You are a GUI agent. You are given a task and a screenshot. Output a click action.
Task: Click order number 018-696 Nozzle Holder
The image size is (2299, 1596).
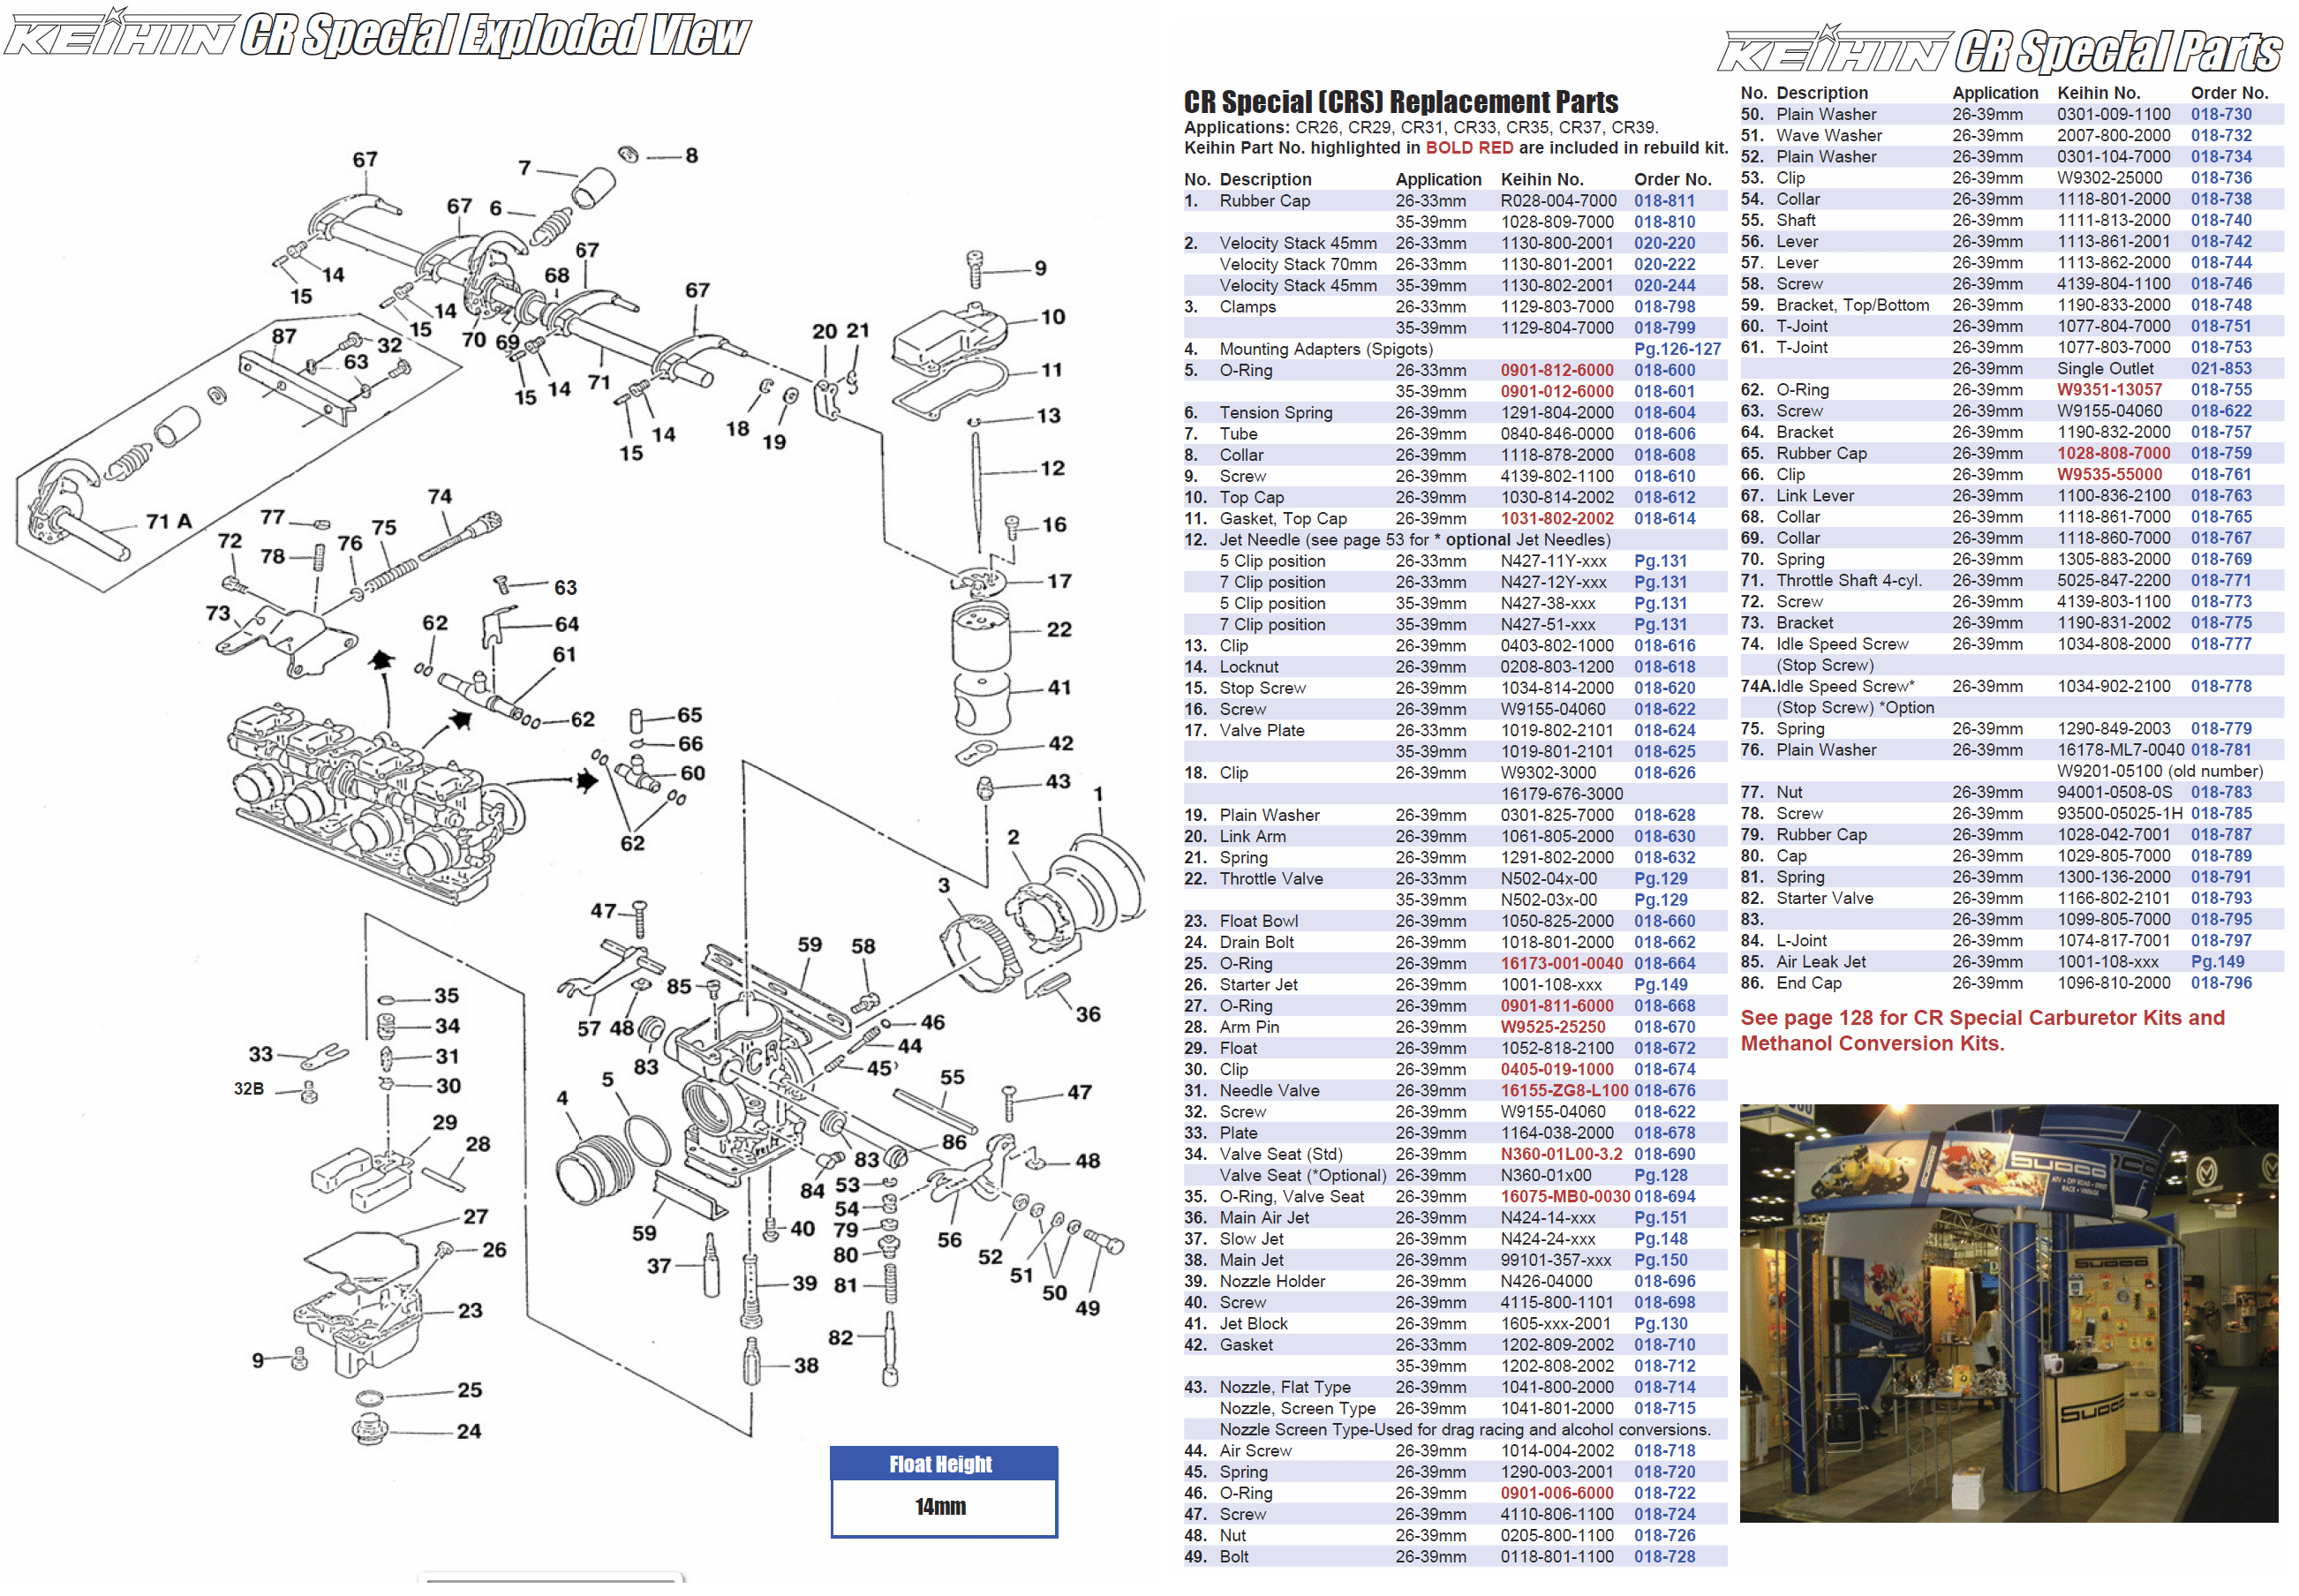(x=1664, y=1282)
